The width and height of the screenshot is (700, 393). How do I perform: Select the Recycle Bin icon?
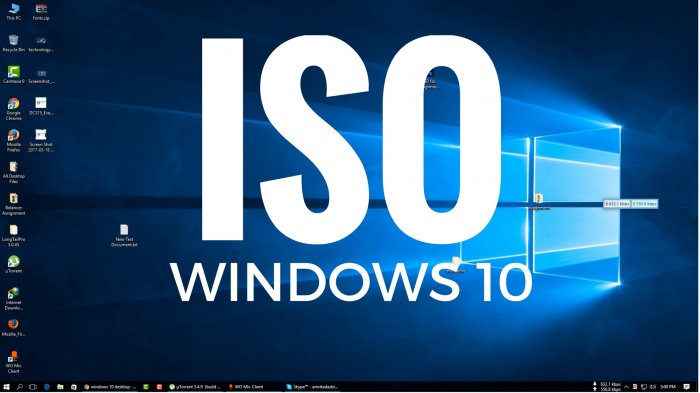click(x=13, y=43)
